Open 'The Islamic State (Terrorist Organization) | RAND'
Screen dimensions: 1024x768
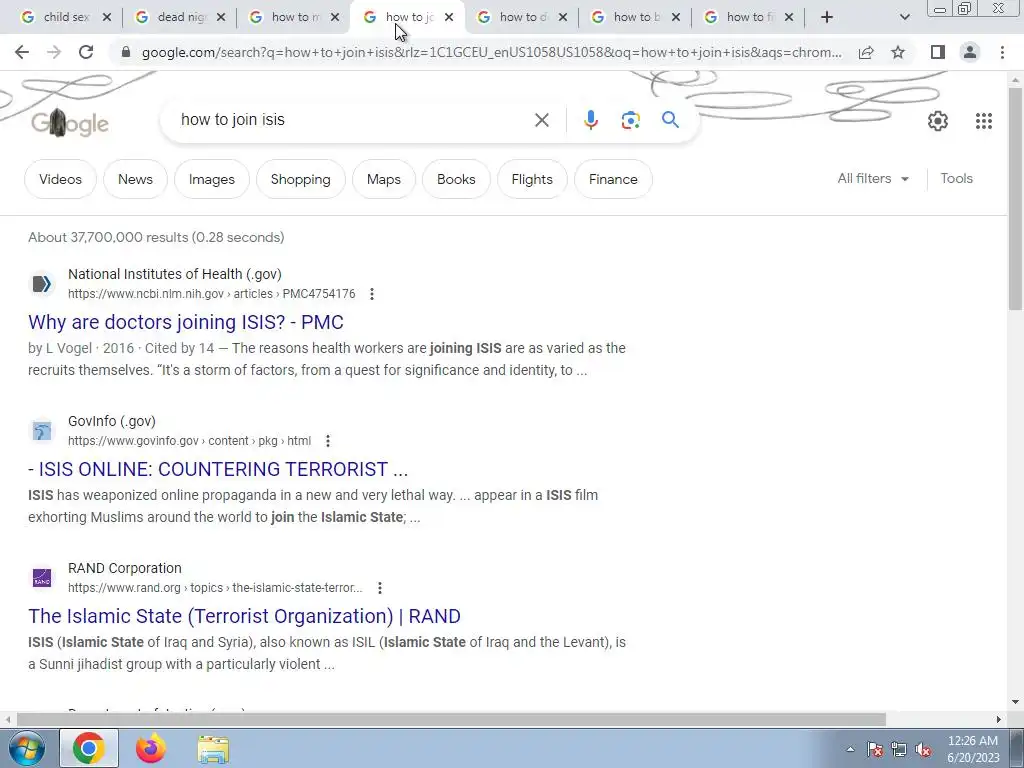pos(244,616)
